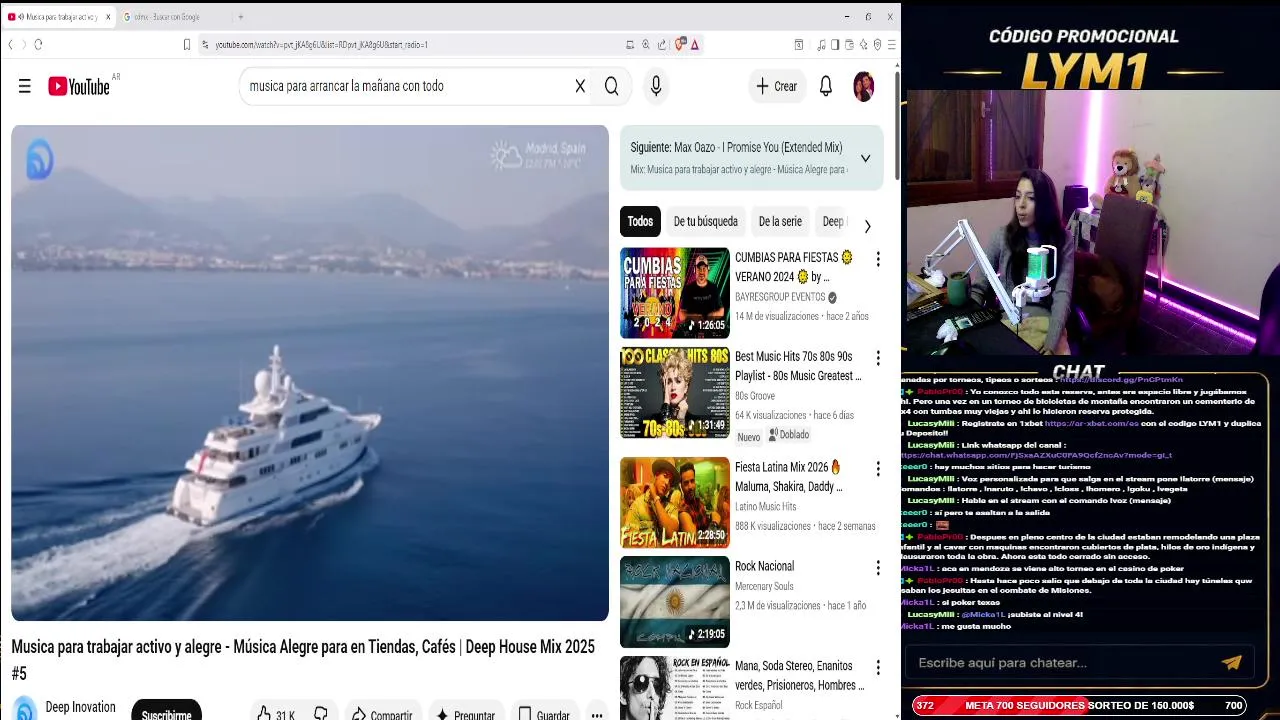The image size is (1280, 720).
Task: Open the 80s Groove channel link
Action: pyautogui.click(x=756, y=396)
